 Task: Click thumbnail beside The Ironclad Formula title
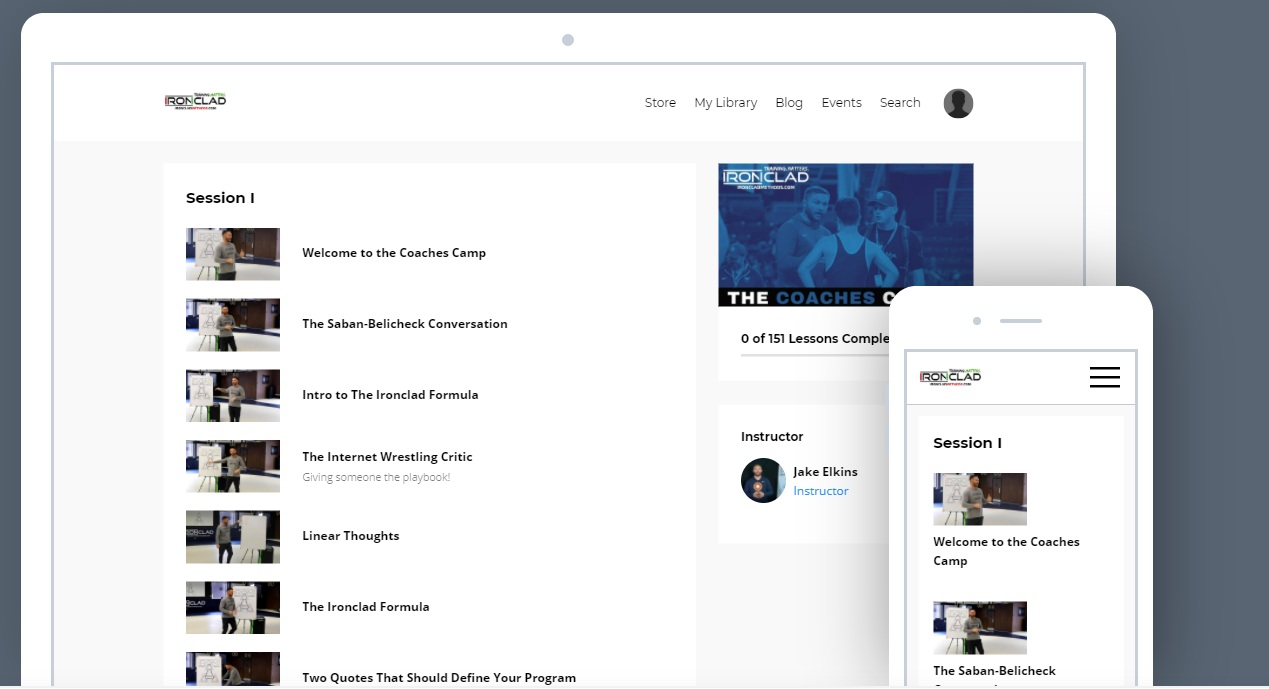click(233, 608)
